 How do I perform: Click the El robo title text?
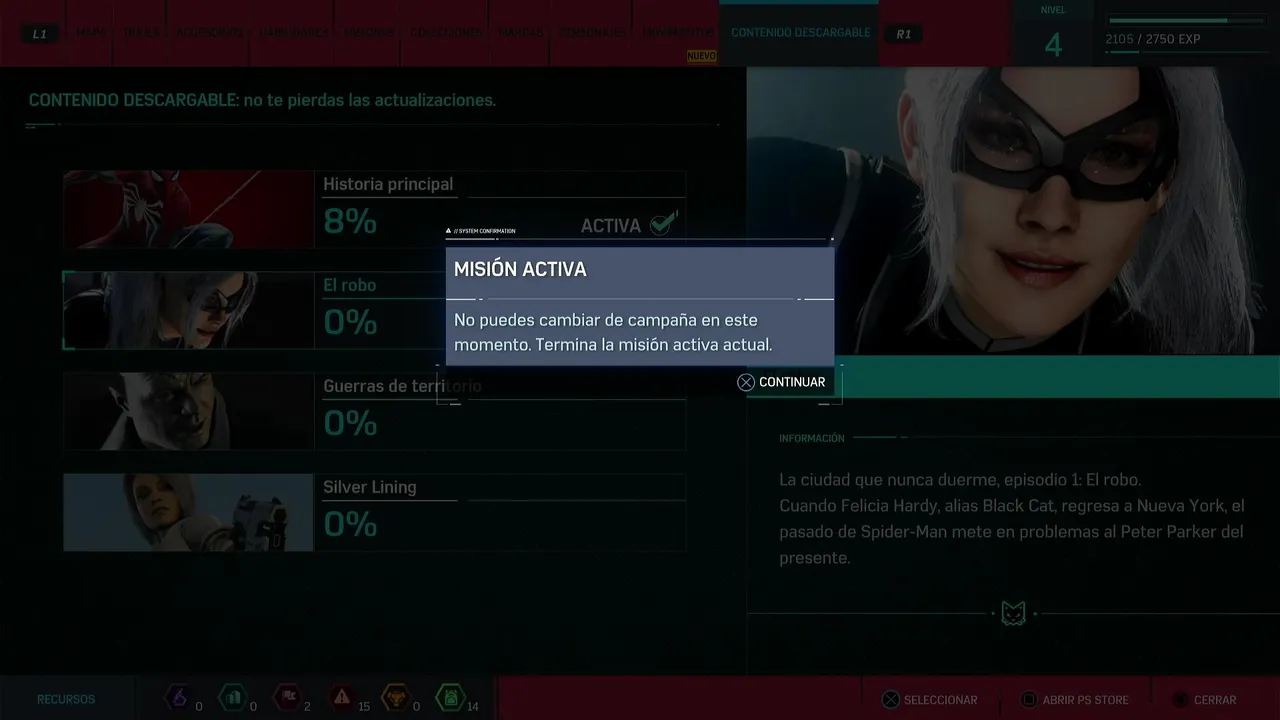[349, 285]
